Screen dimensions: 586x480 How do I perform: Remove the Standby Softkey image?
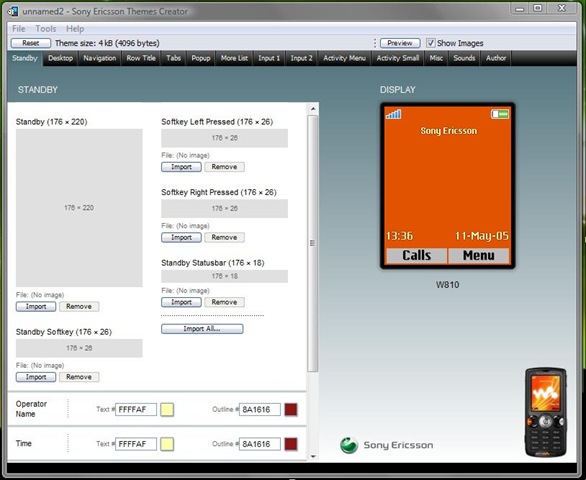(x=79, y=377)
